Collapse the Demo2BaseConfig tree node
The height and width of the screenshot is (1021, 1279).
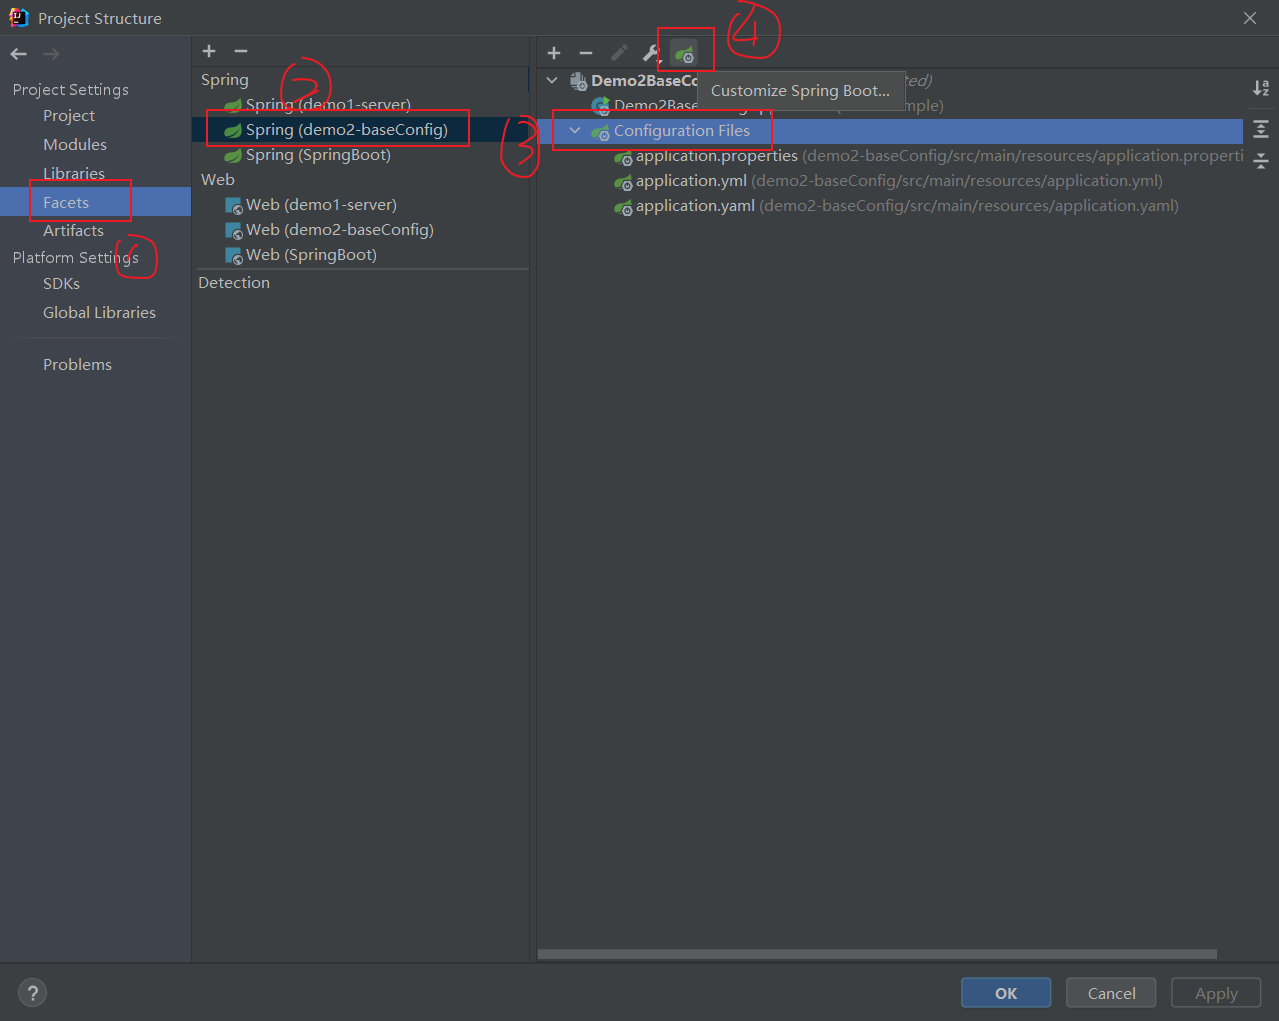point(552,80)
